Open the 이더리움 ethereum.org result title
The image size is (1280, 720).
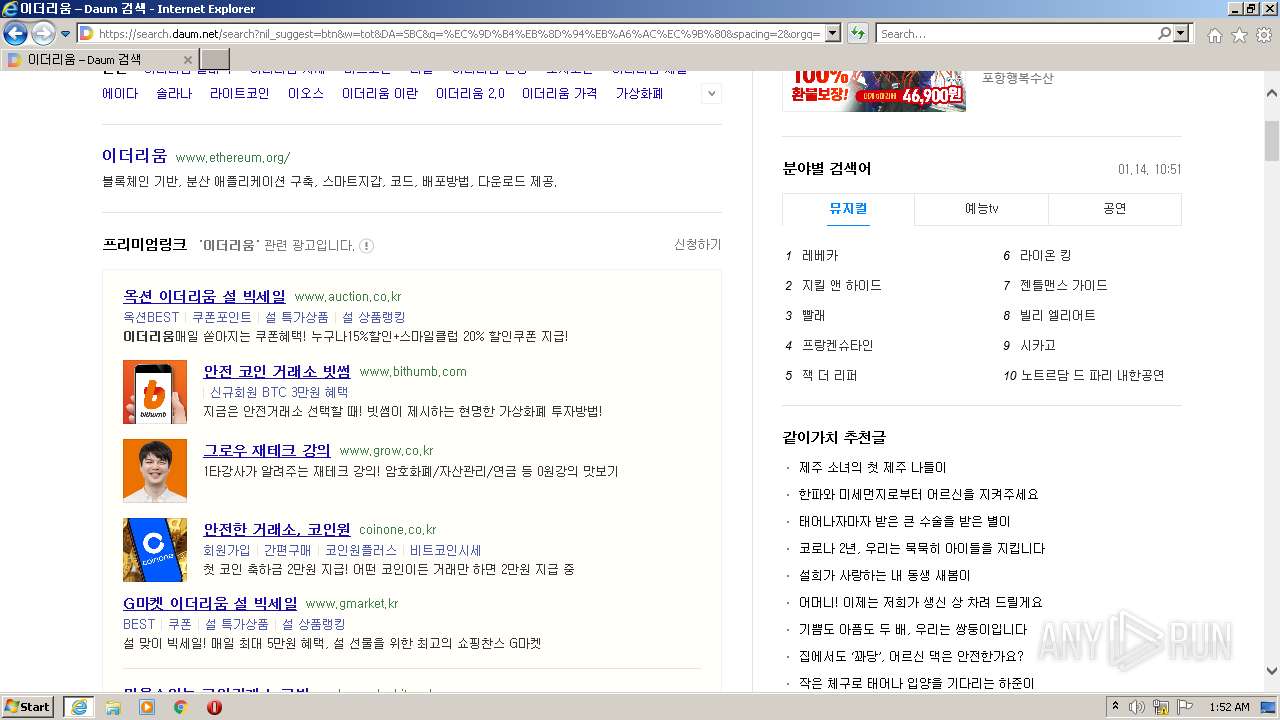[x=134, y=156]
